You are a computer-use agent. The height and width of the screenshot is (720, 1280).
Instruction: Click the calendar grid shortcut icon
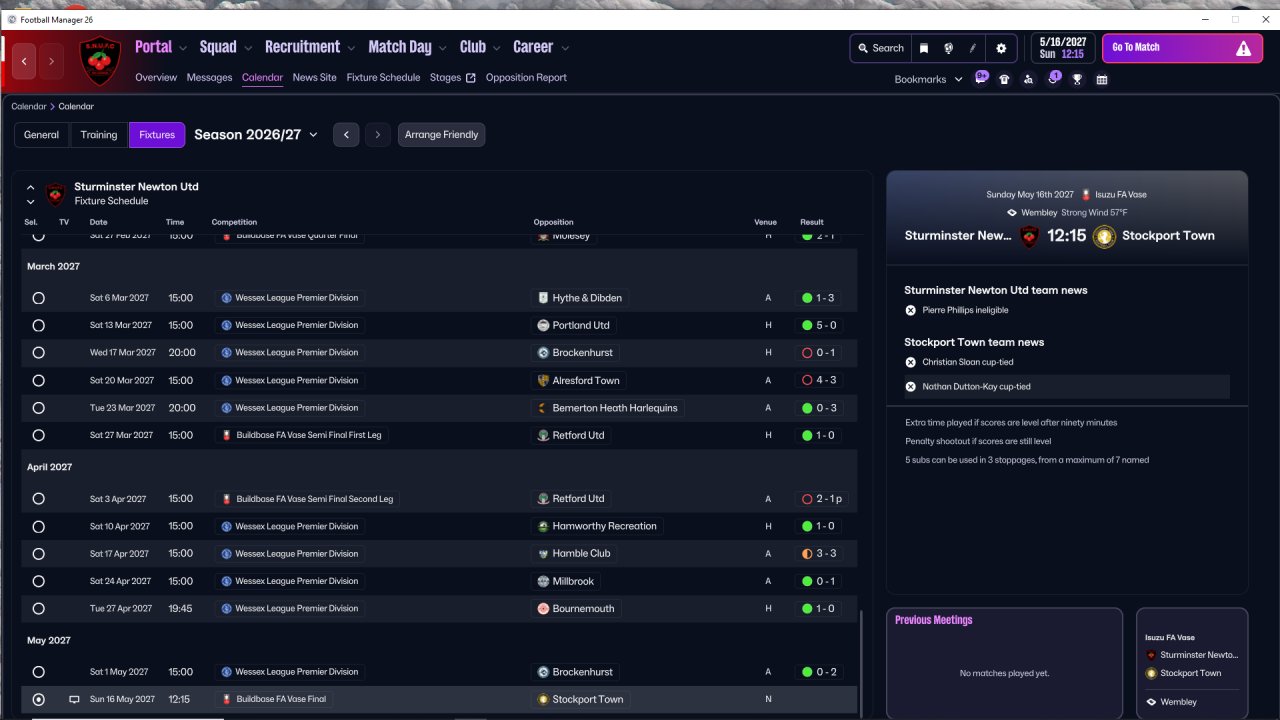pyautogui.click(x=1101, y=79)
